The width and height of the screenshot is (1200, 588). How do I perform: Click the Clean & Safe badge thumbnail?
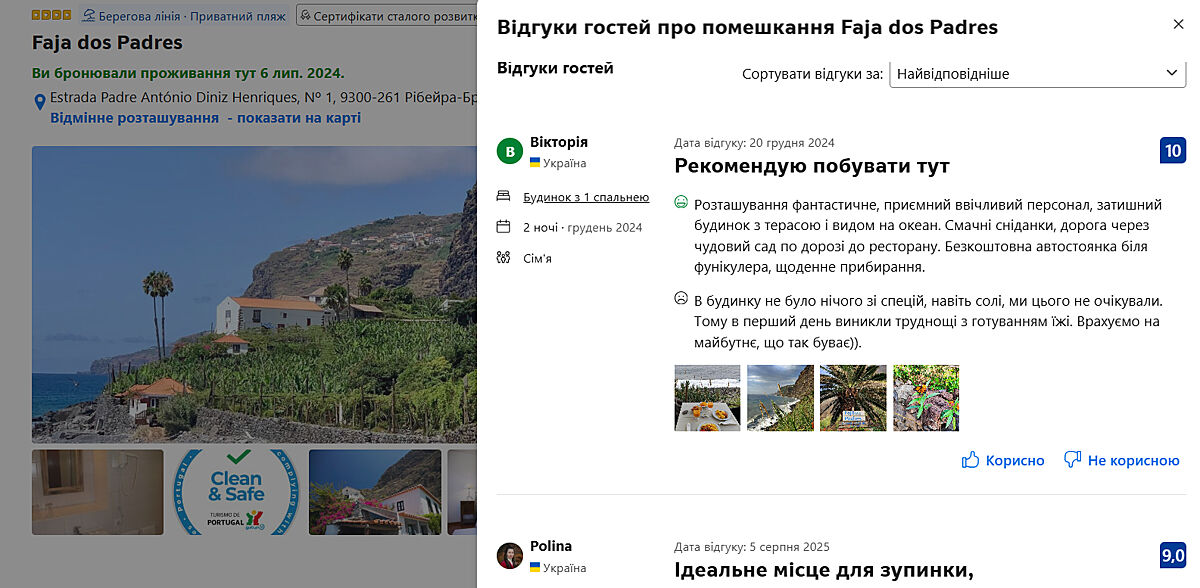click(x=236, y=492)
